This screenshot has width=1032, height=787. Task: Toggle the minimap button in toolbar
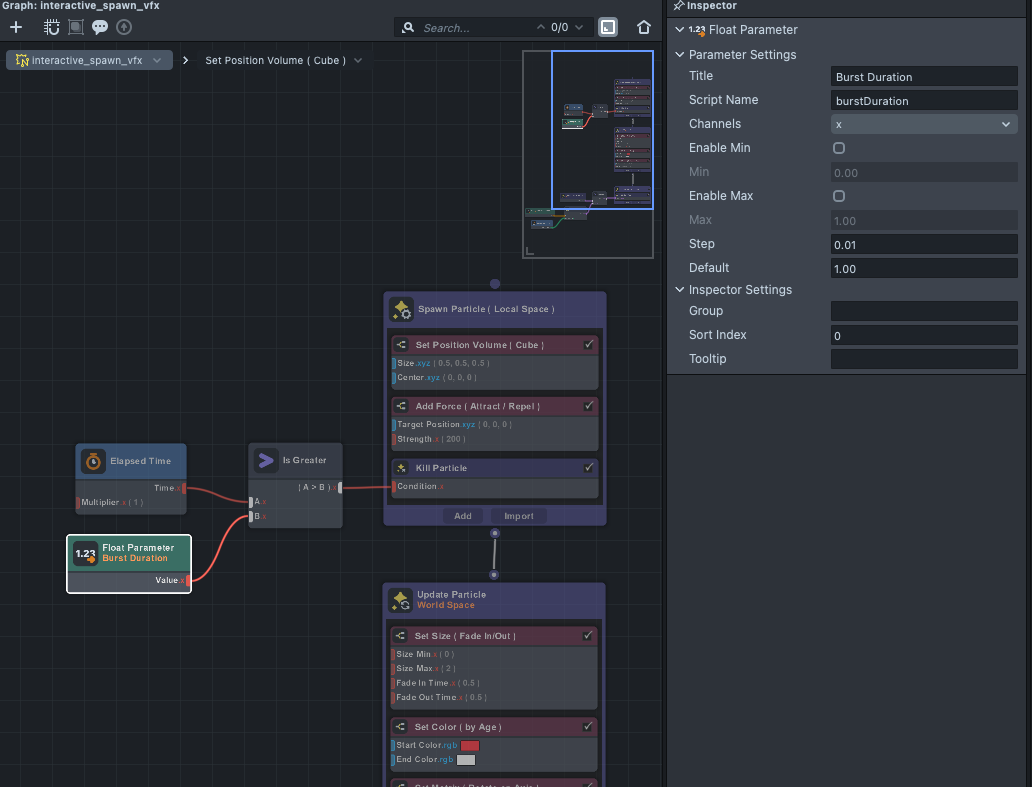click(x=608, y=27)
